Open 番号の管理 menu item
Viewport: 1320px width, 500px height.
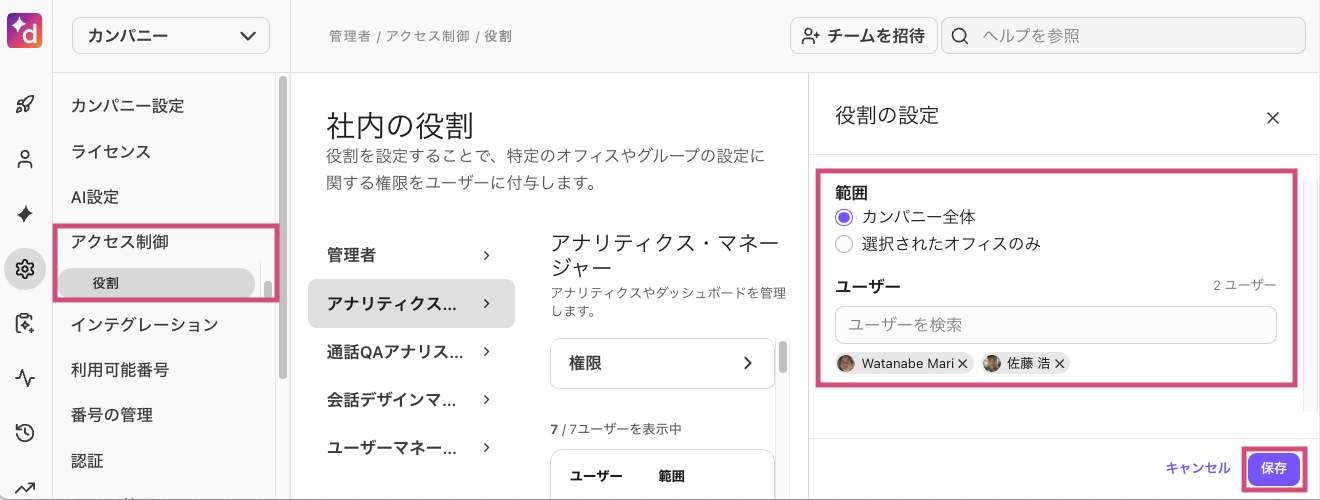pos(112,415)
